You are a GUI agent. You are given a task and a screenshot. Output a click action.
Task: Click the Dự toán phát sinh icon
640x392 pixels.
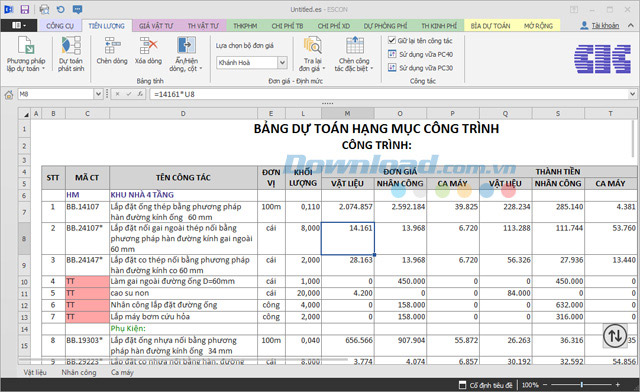tap(71, 53)
